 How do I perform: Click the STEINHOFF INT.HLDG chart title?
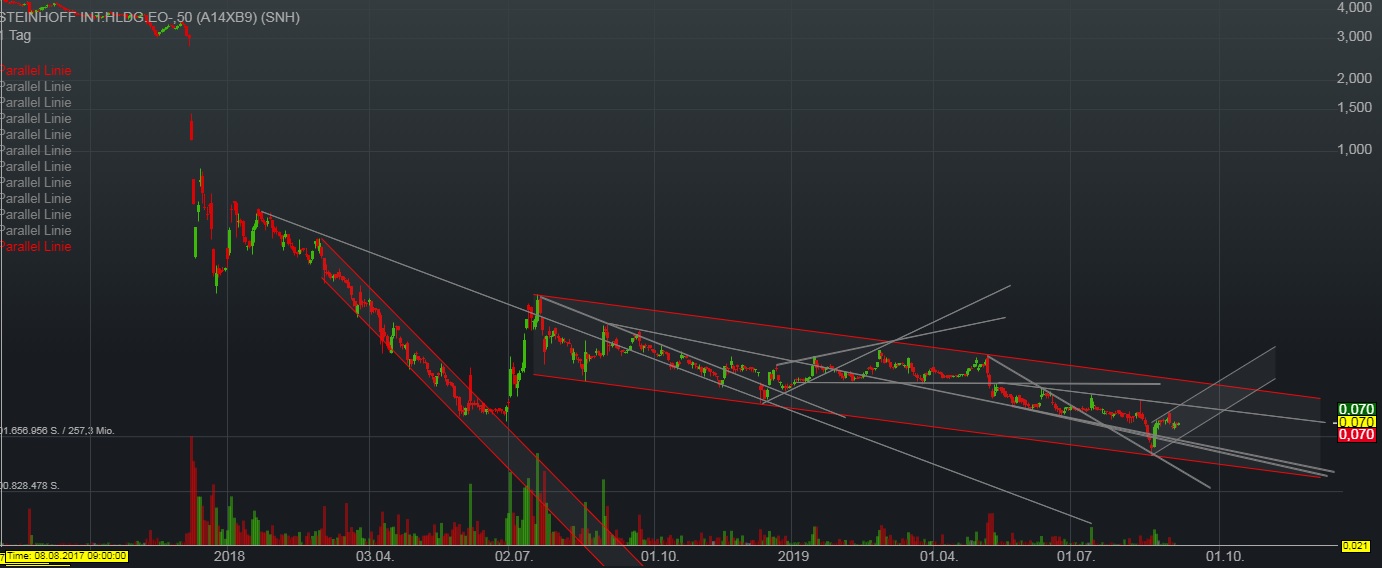(x=150, y=18)
